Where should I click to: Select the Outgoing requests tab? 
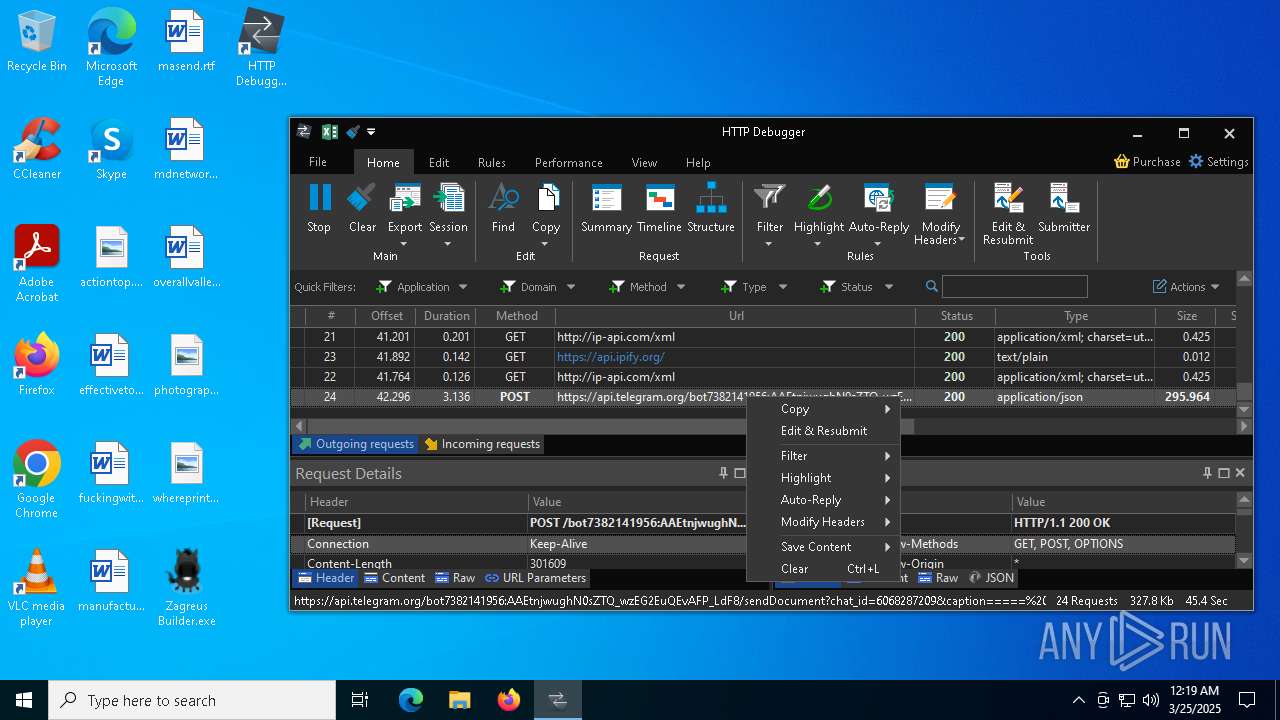356,444
